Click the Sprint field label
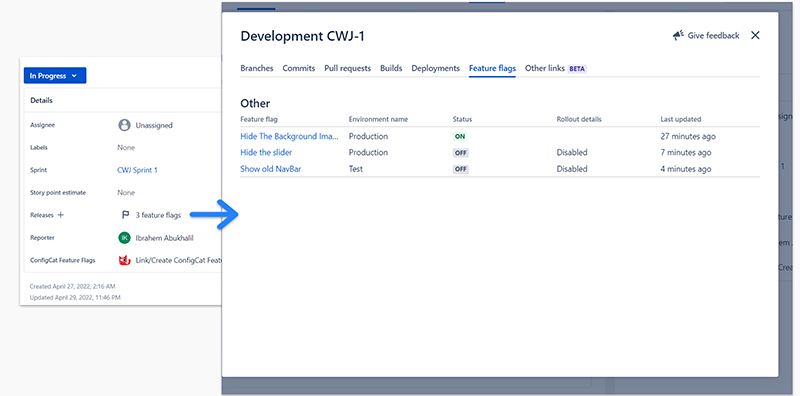The image size is (800, 396). [38, 170]
